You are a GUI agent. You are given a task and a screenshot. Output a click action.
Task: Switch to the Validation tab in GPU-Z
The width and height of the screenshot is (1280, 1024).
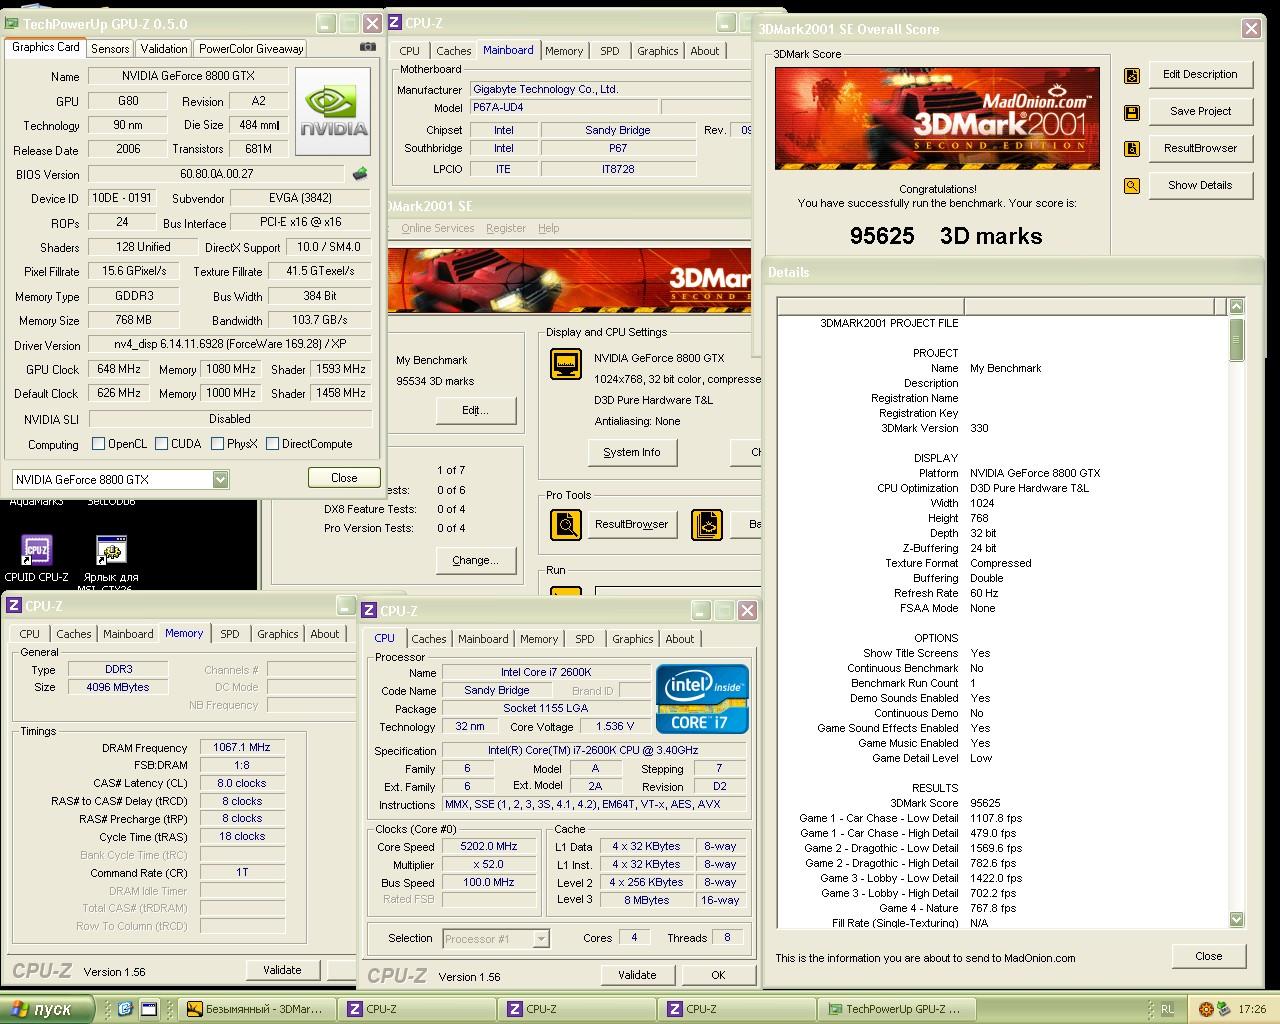[164, 48]
